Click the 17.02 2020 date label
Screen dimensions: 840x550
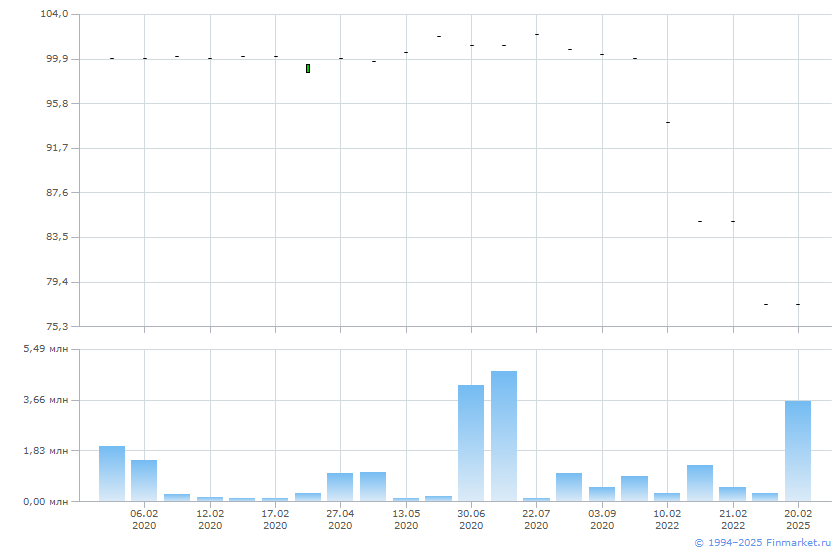(x=275, y=519)
